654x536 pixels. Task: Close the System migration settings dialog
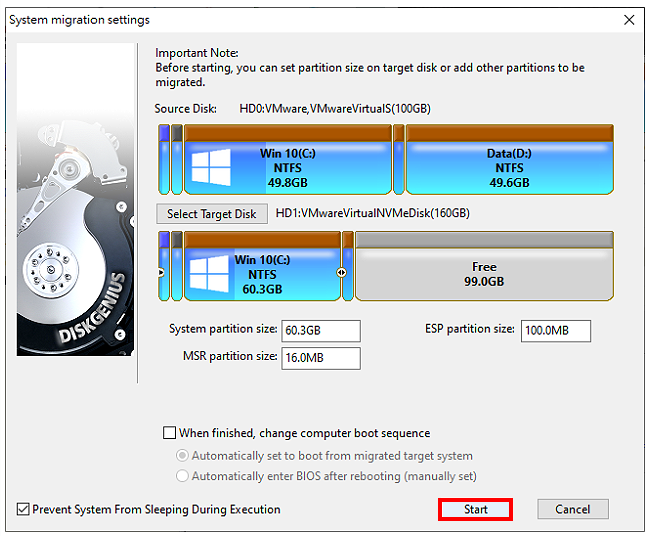[x=629, y=20]
